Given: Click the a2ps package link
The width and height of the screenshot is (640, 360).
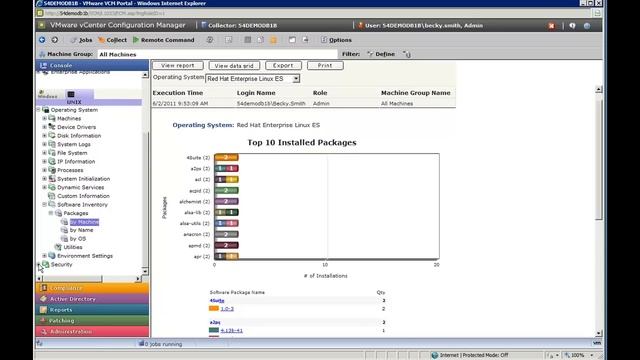Looking at the screenshot, I should coord(215,322).
